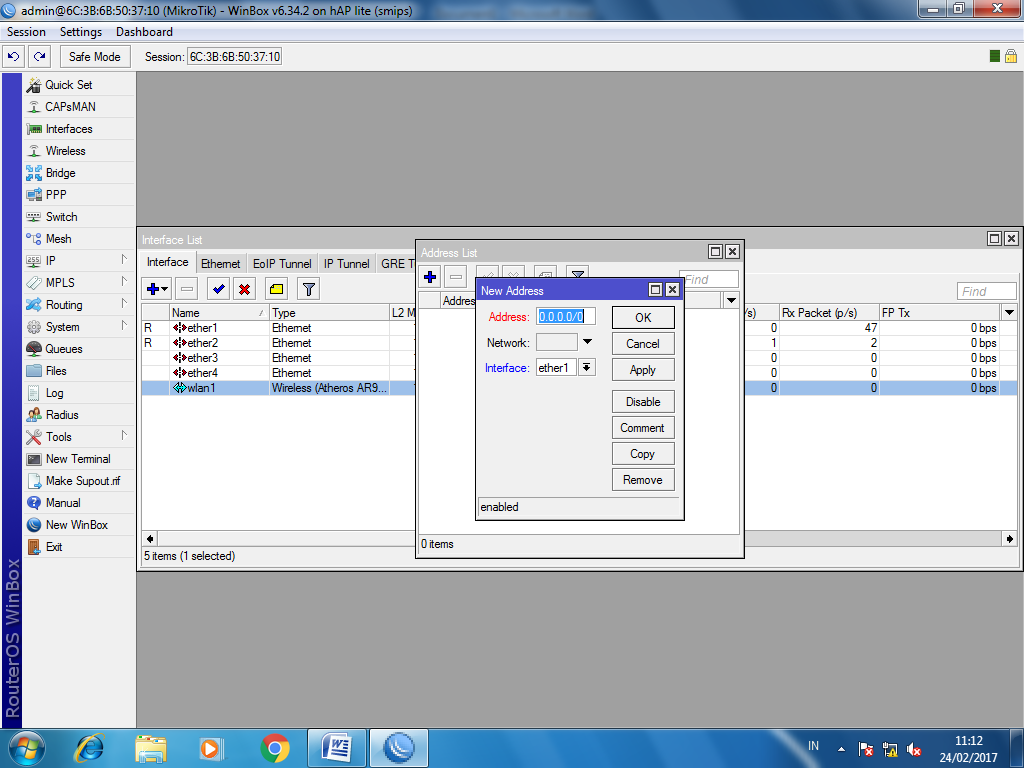Click Exit in sidebar
Image resolution: width=1024 pixels, height=768 pixels.
(79, 547)
